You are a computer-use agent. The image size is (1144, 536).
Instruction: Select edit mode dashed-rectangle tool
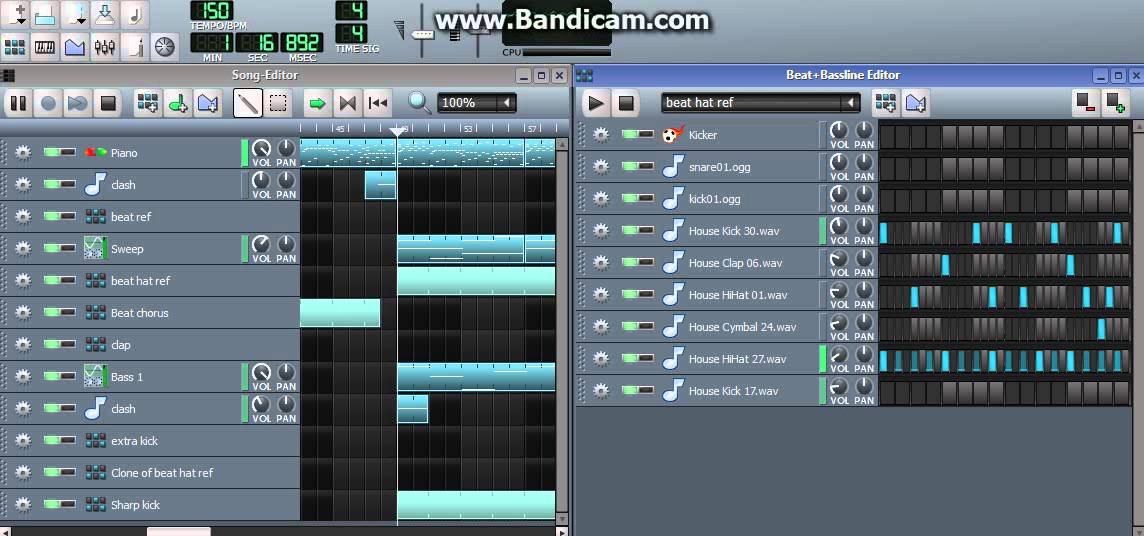coord(278,103)
